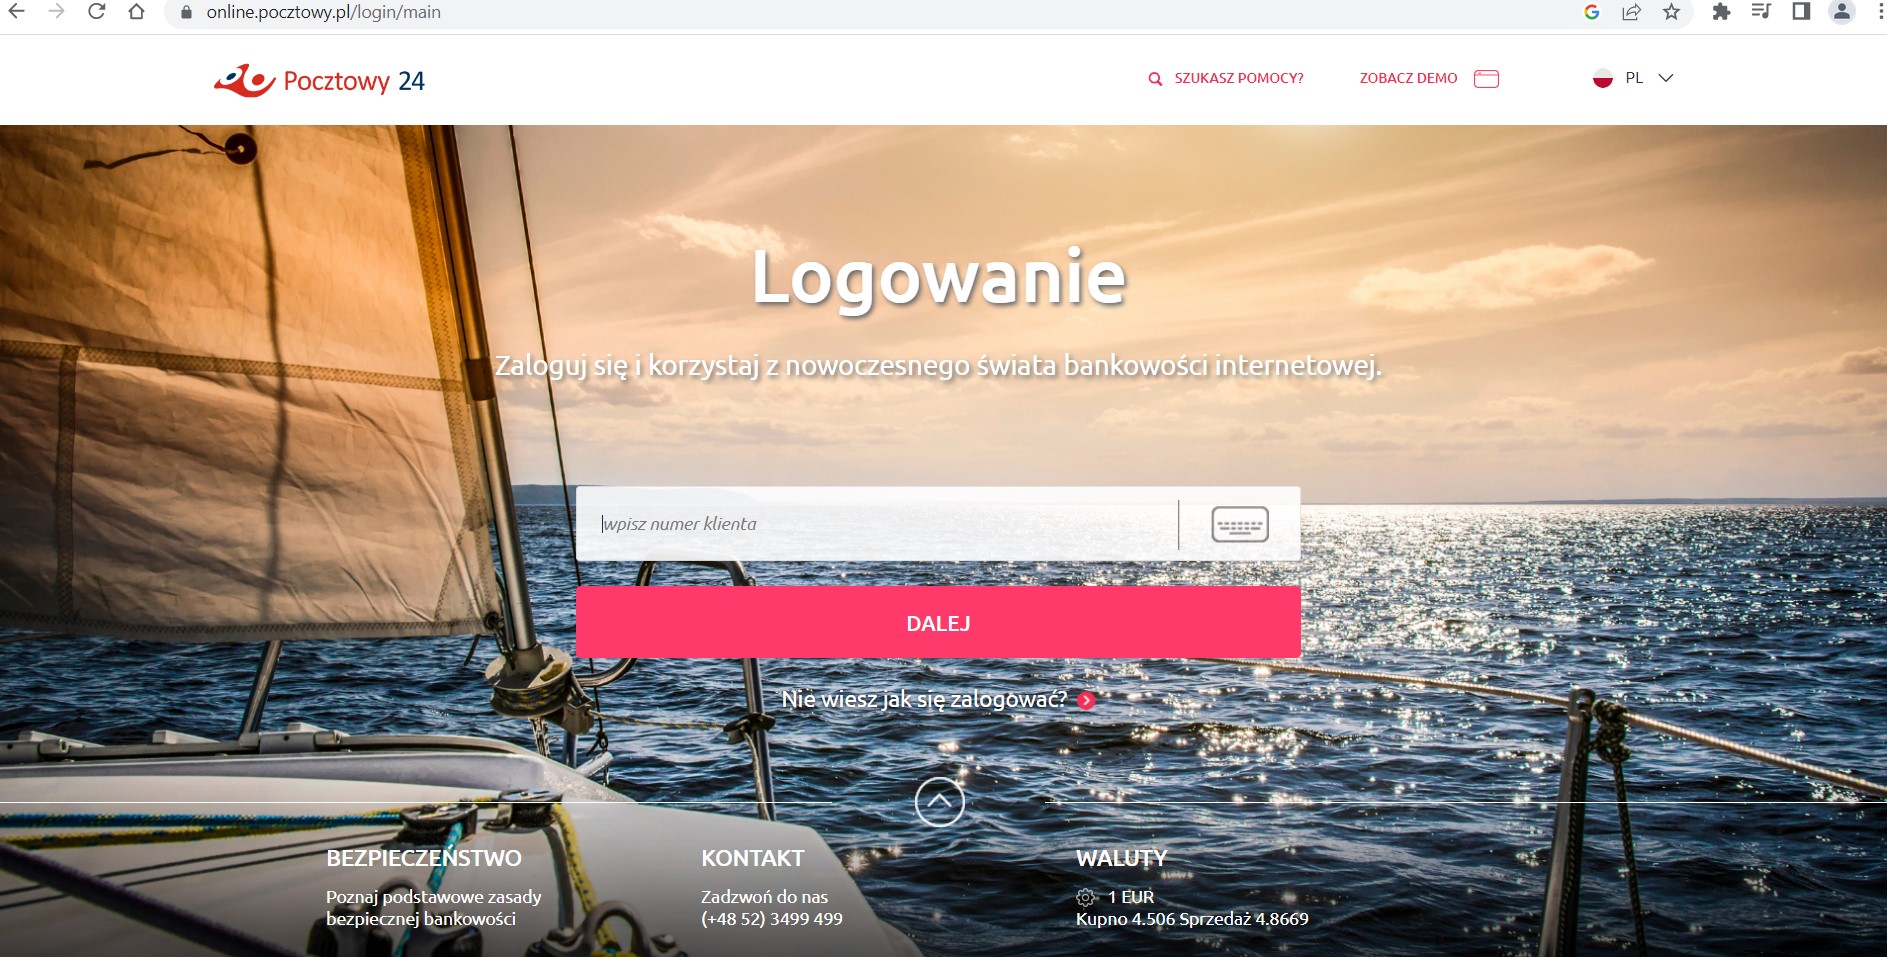Click the search magnifier icon near Szukasz pomocy

(x=1155, y=78)
